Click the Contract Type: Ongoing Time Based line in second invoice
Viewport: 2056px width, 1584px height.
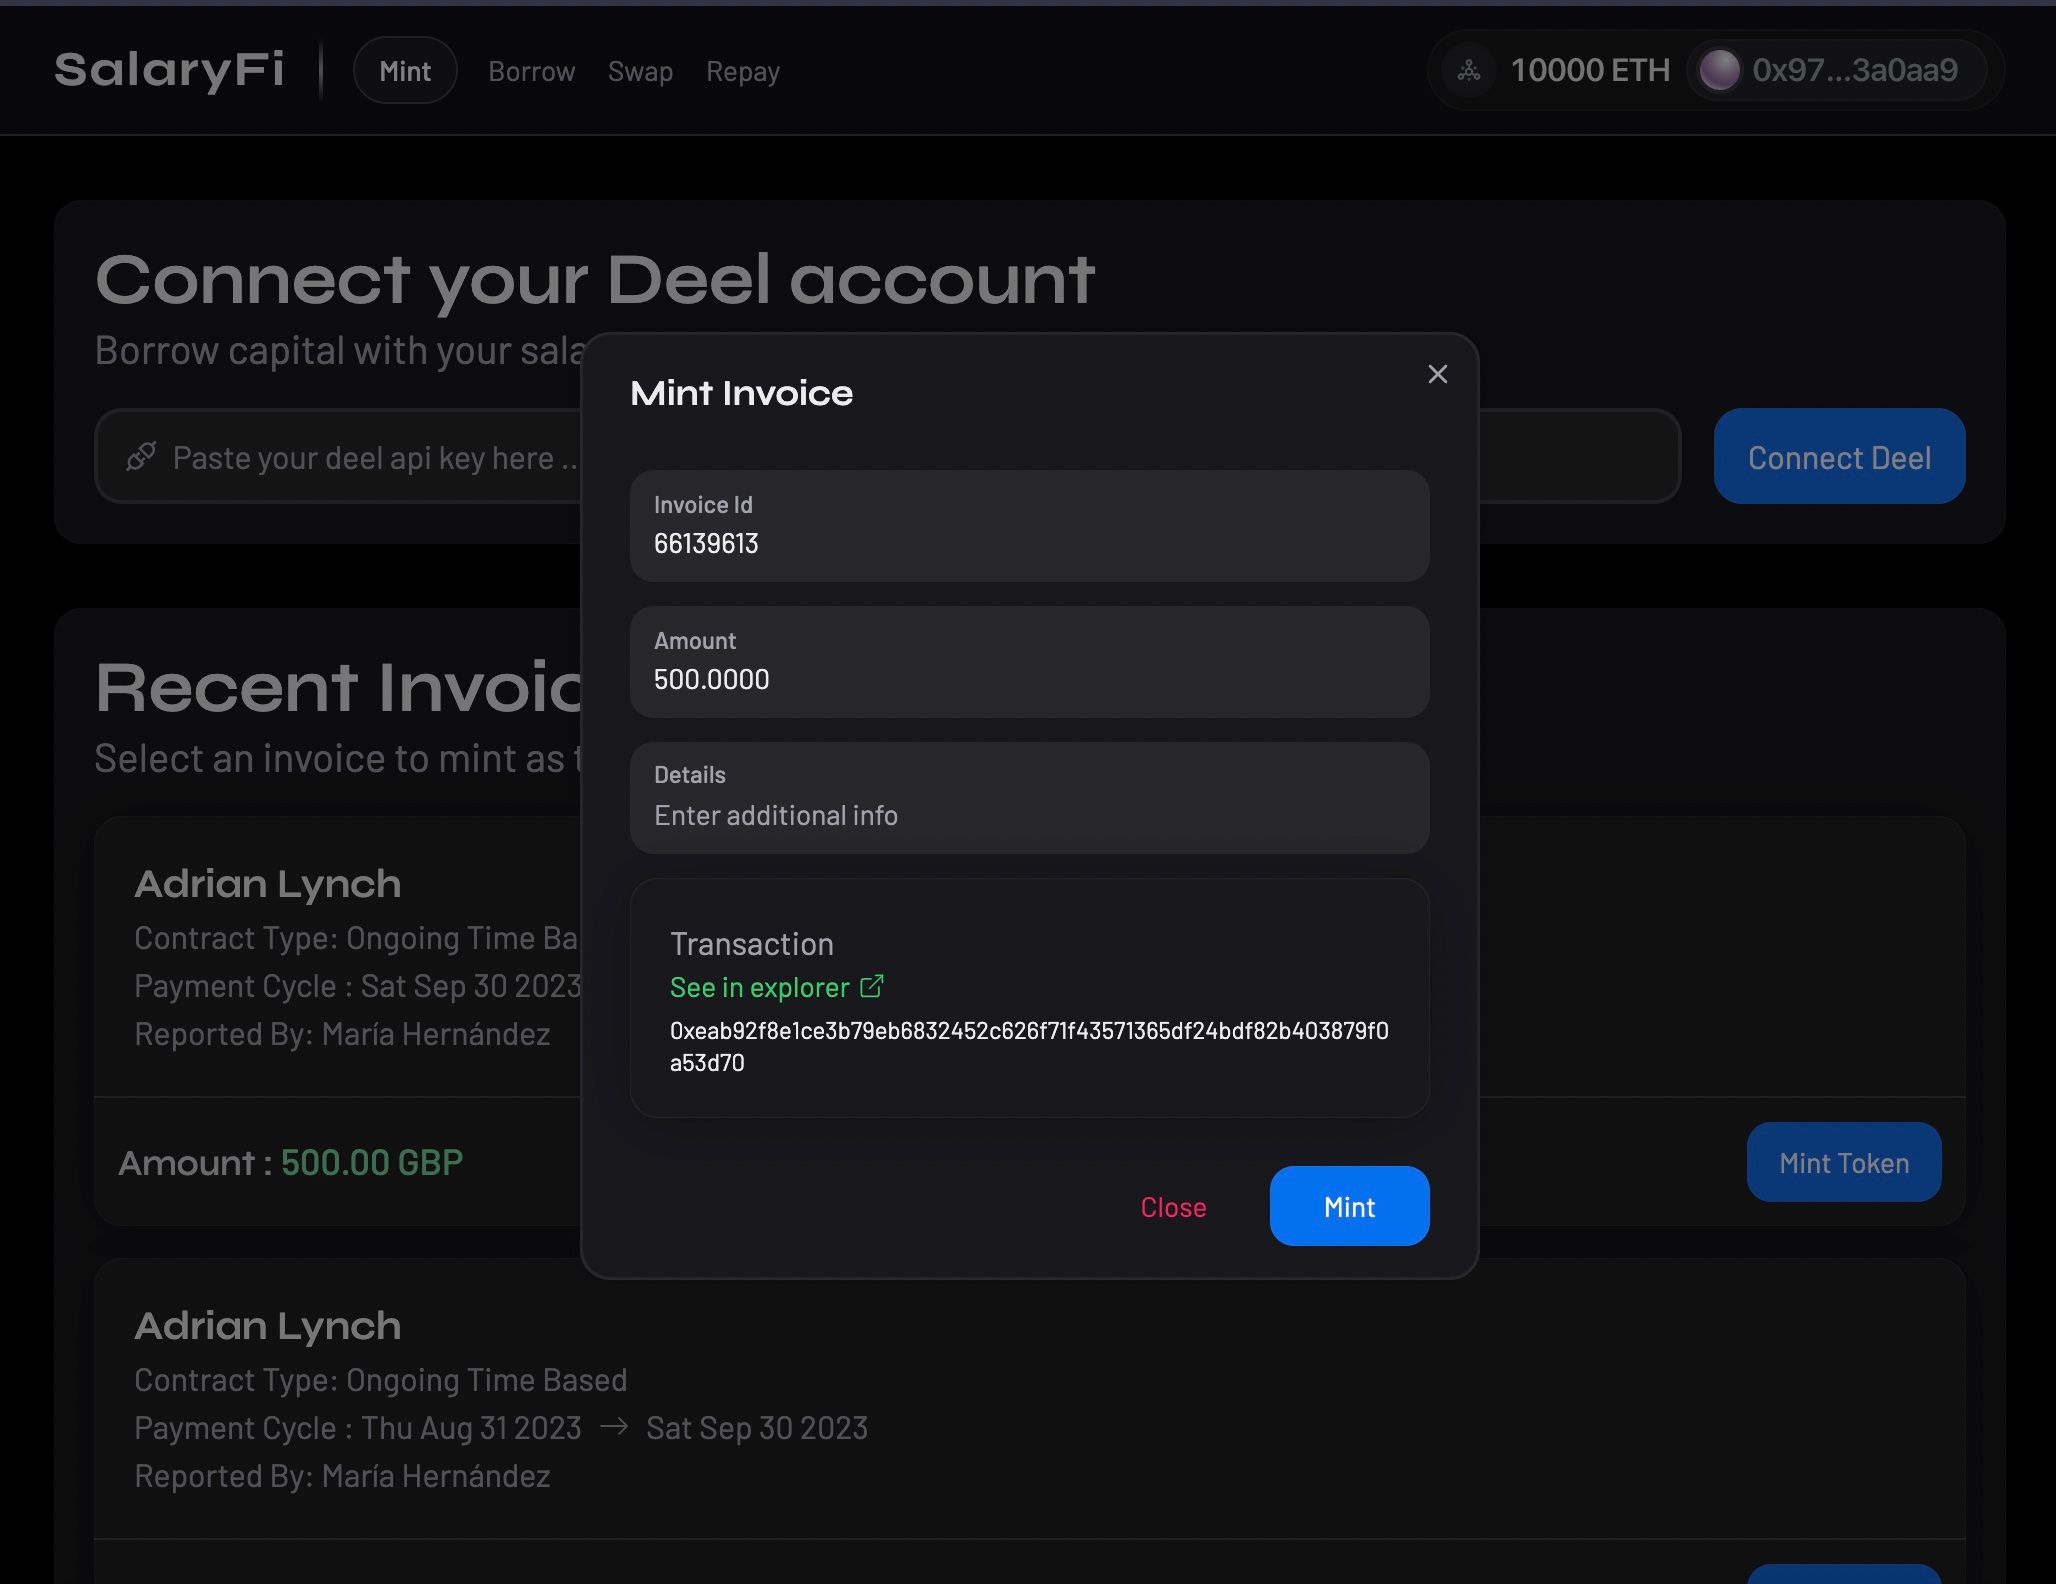tap(380, 1380)
